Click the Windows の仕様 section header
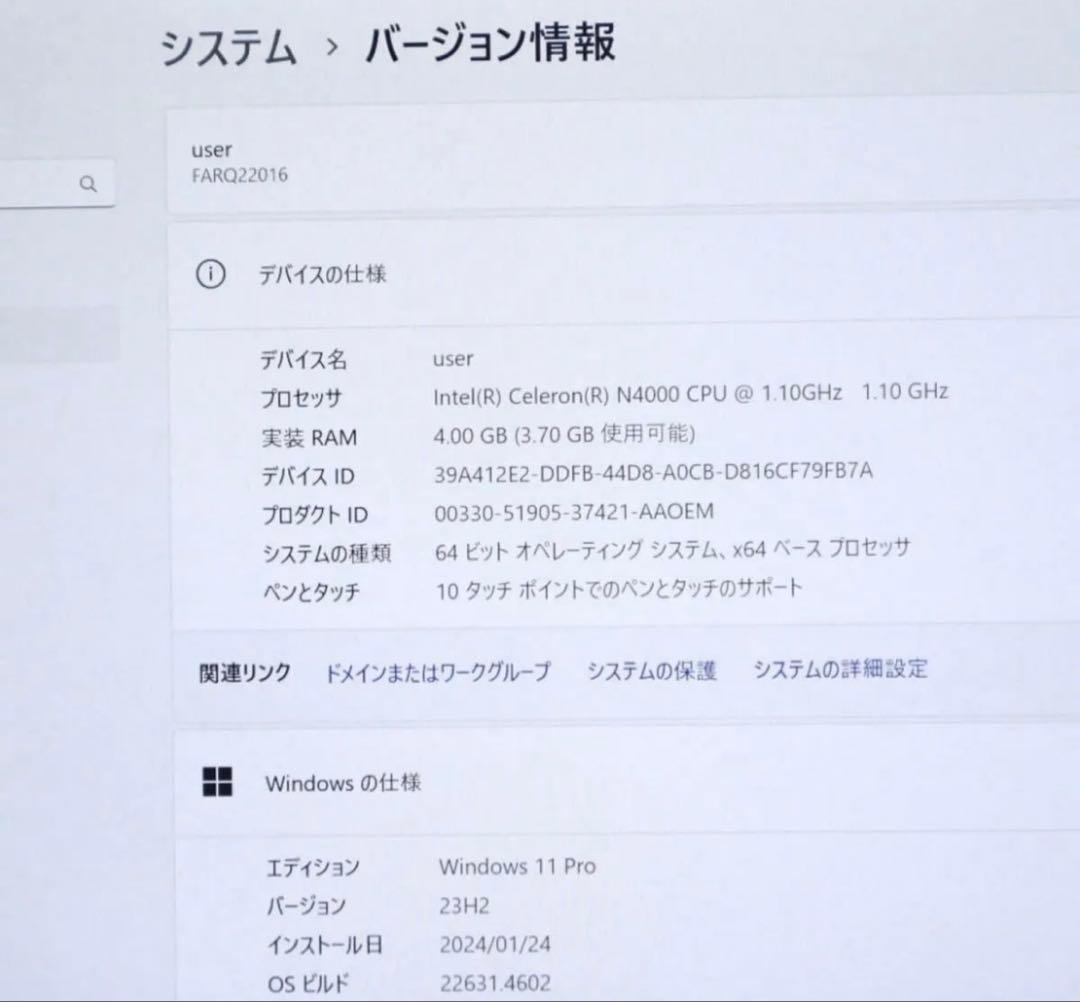 tap(343, 783)
